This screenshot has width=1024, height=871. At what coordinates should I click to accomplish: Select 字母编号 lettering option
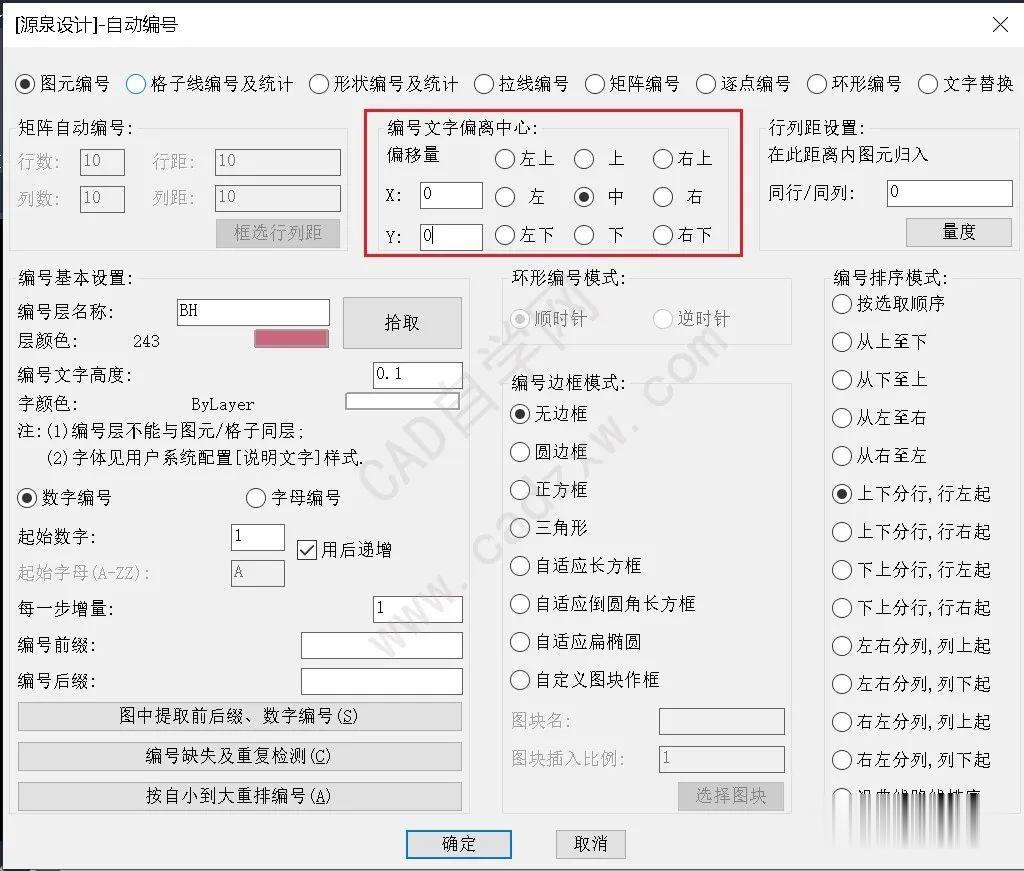tap(256, 498)
